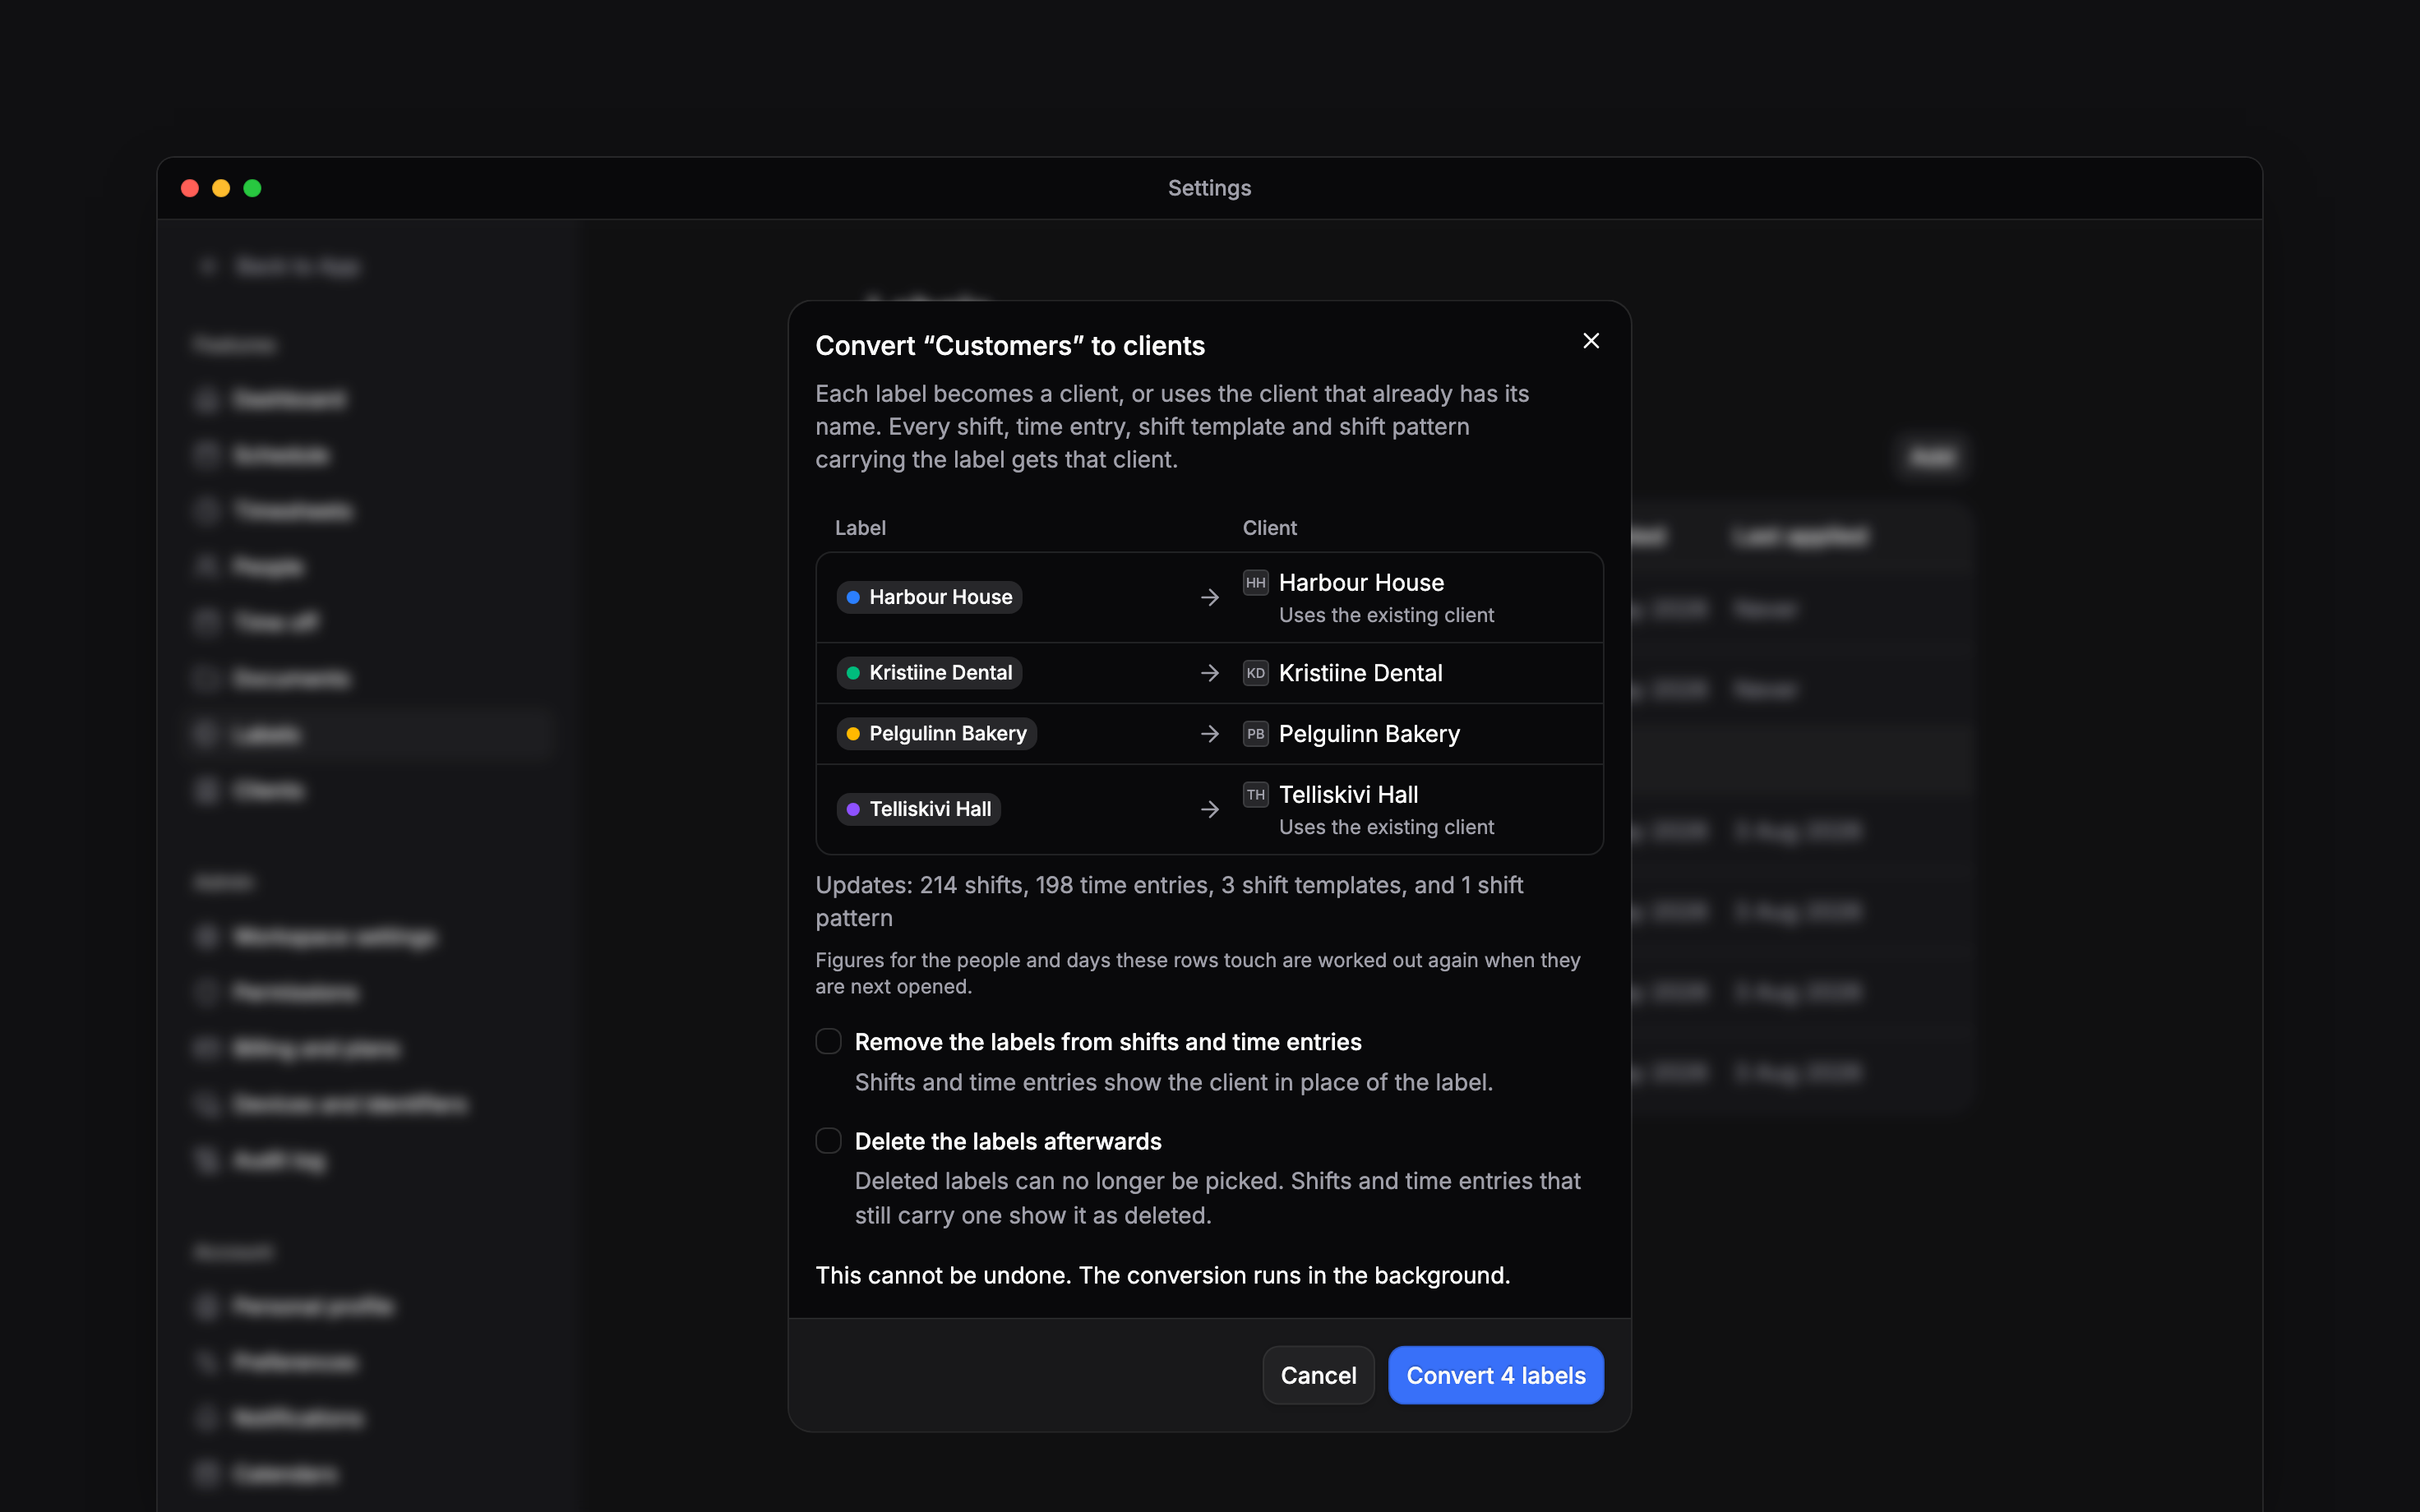Close the Convert Customers dialog with X
Screen dimensions: 2420x1512
(x=1591, y=341)
